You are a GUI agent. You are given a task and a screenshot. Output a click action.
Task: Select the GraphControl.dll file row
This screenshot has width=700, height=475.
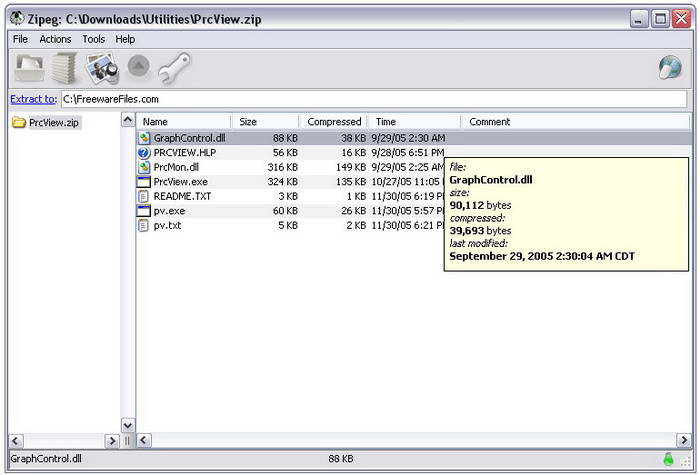(414, 138)
